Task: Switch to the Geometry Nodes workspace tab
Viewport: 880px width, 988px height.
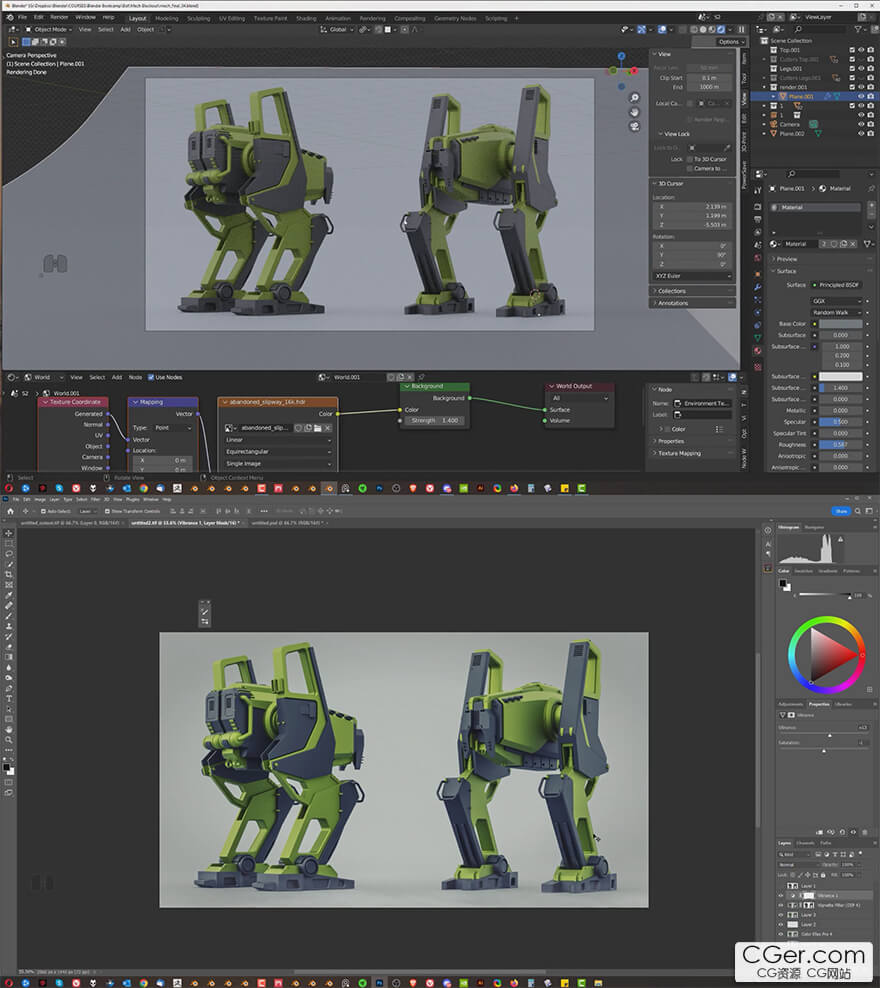Action: click(455, 18)
